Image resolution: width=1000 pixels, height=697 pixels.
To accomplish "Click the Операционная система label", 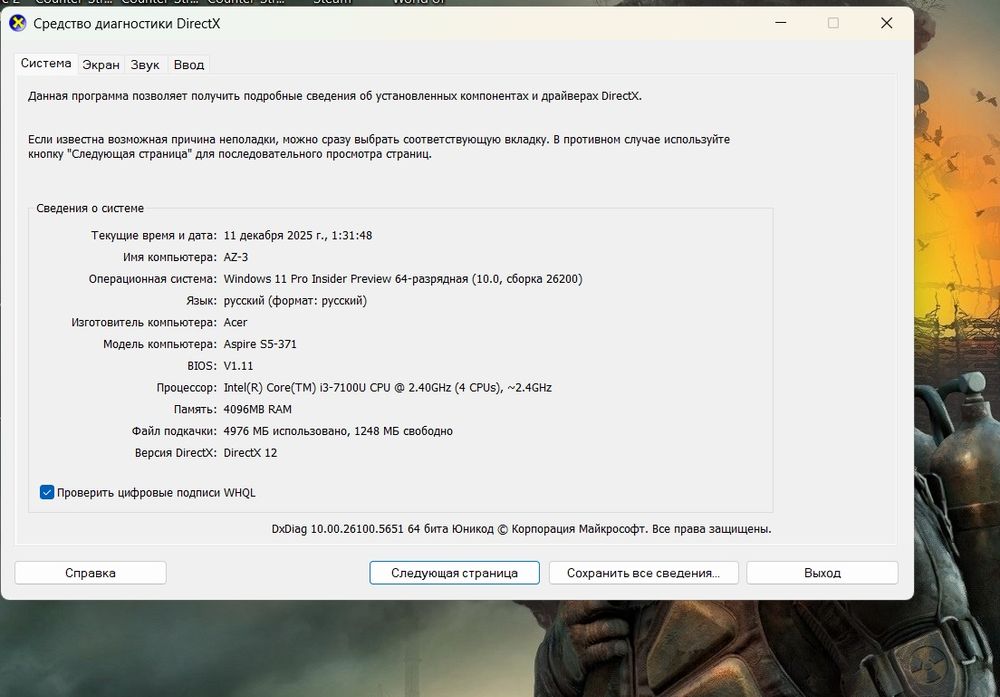I will [x=152, y=279].
